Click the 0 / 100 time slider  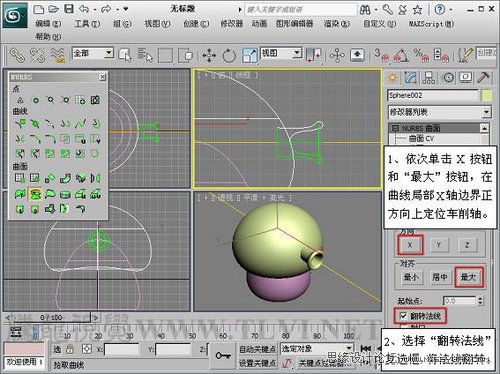[51, 318]
